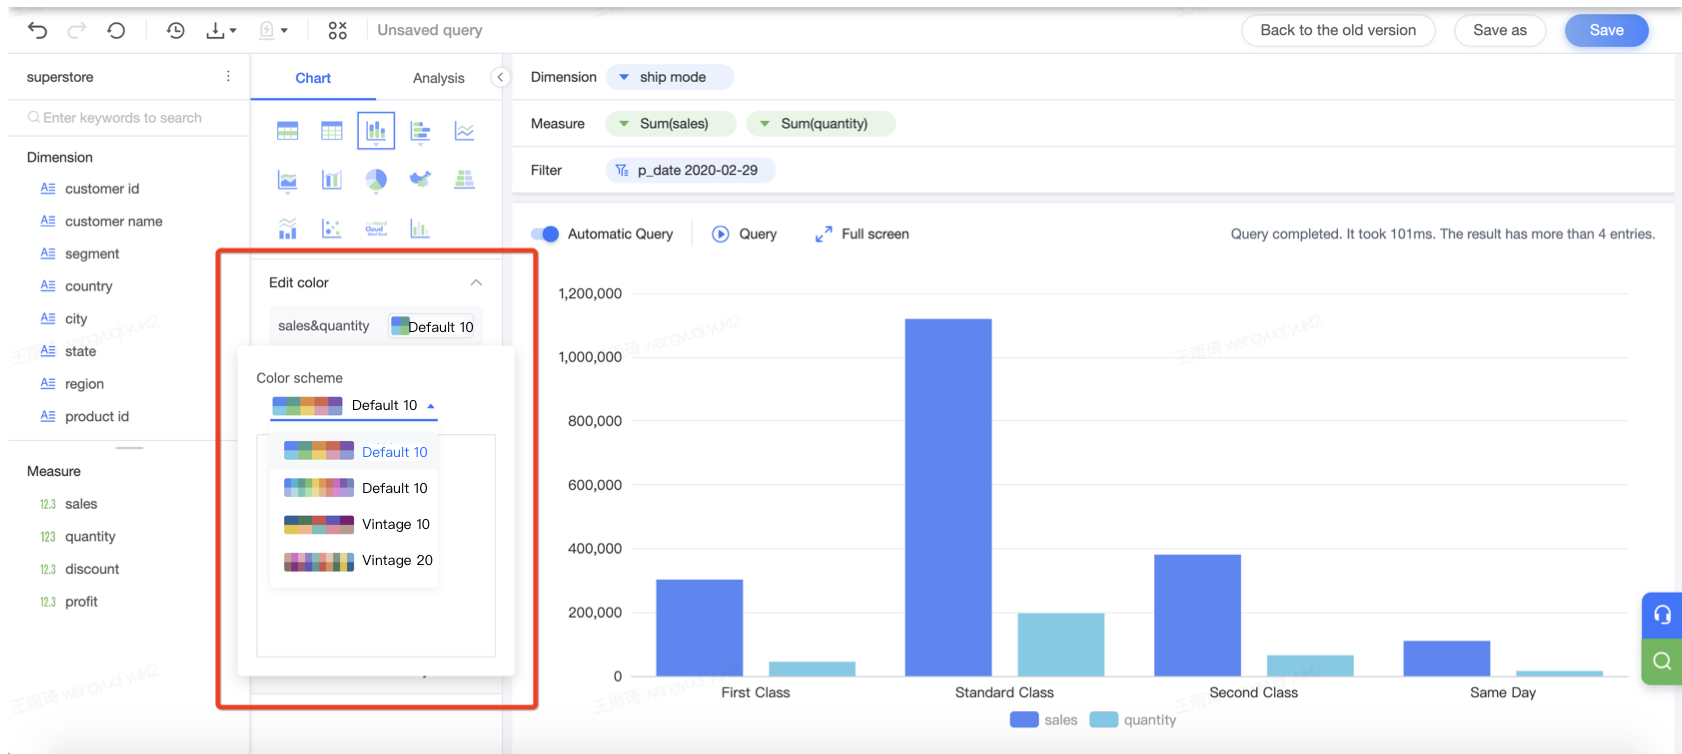The height and width of the screenshot is (754, 1682).
Task: Choose the Vintage 20 color scheme
Action: click(x=355, y=560)
